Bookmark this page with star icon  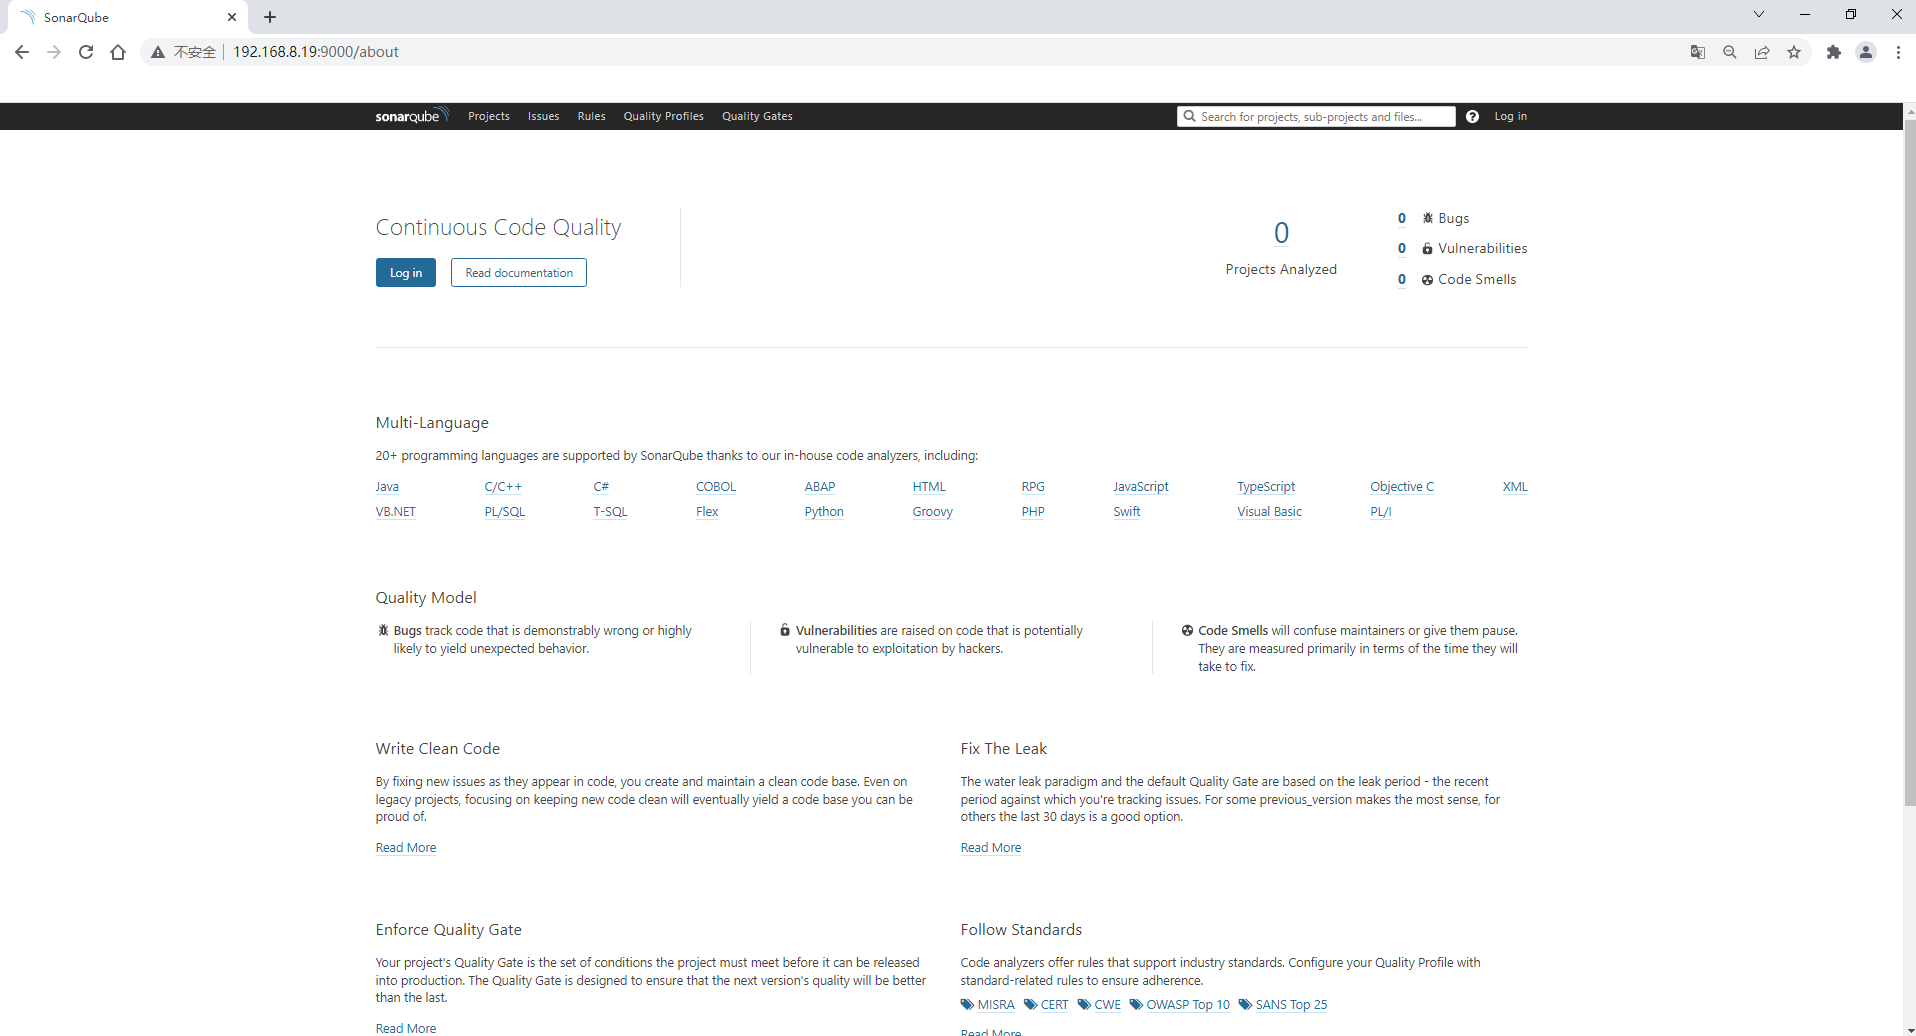pyautogui.click(x=1794, y=52)
